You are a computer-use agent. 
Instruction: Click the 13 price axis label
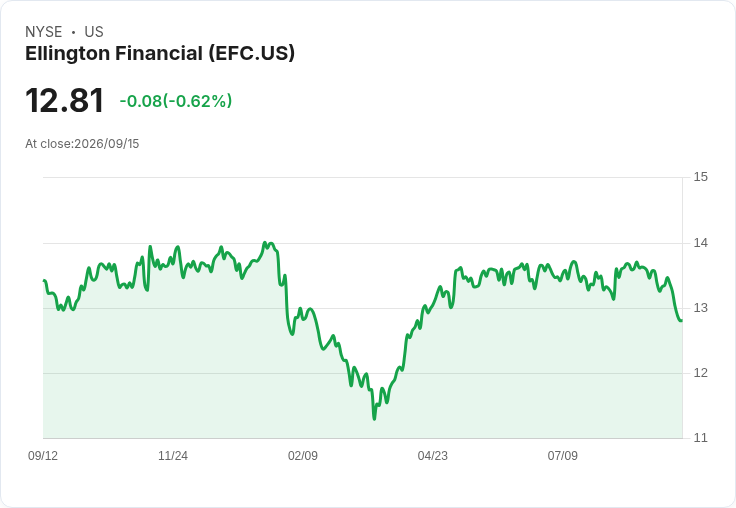click(700, 308)
